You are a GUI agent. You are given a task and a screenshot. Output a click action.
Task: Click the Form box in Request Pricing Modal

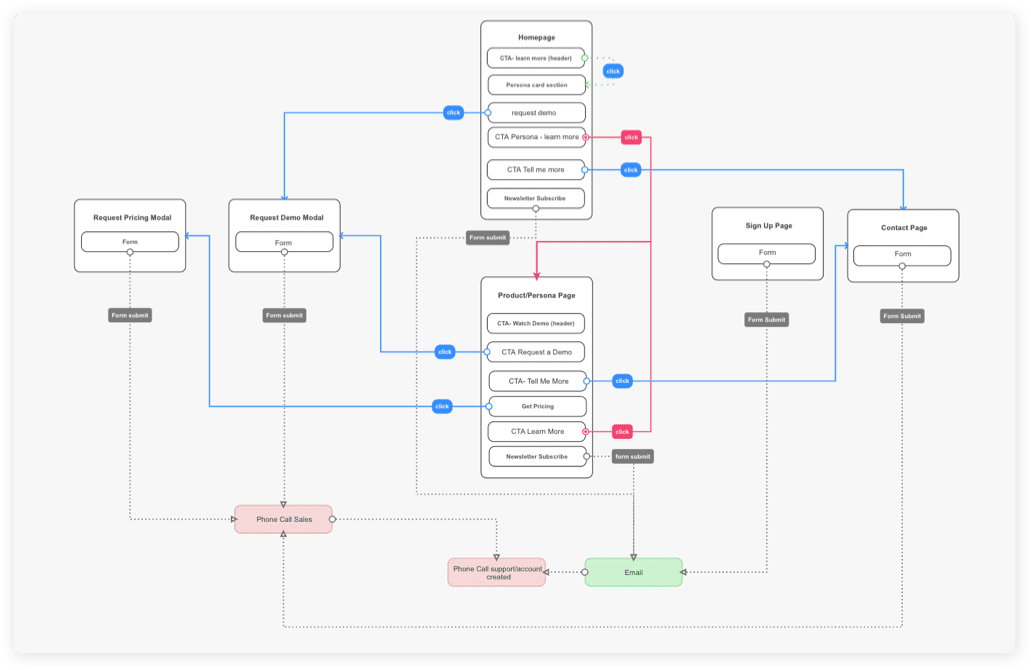pos(130,241)
